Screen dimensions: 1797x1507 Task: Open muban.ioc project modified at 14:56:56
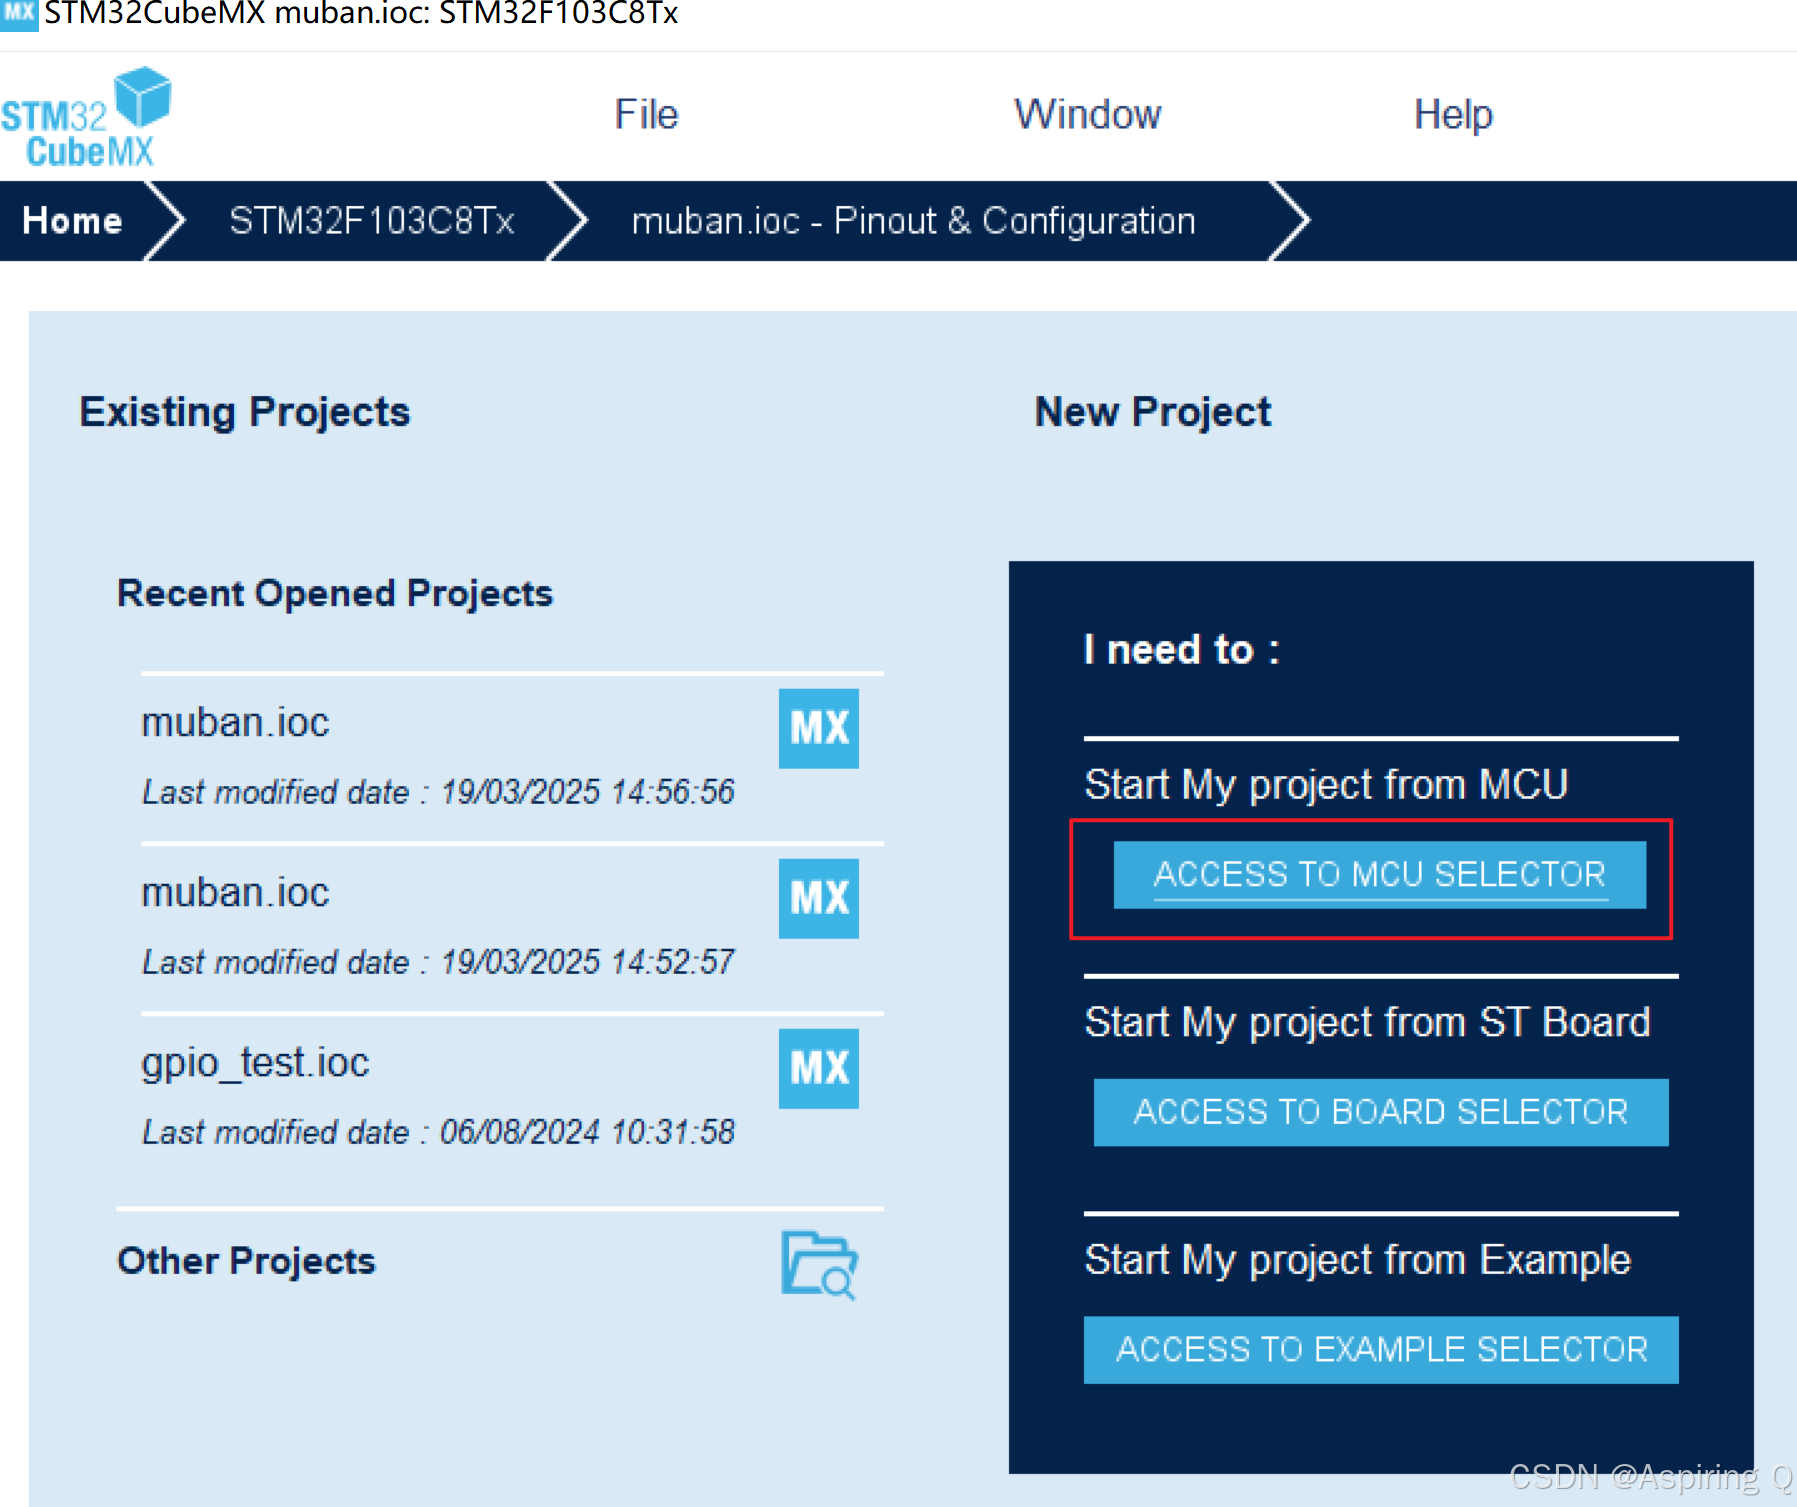point(236,722)
